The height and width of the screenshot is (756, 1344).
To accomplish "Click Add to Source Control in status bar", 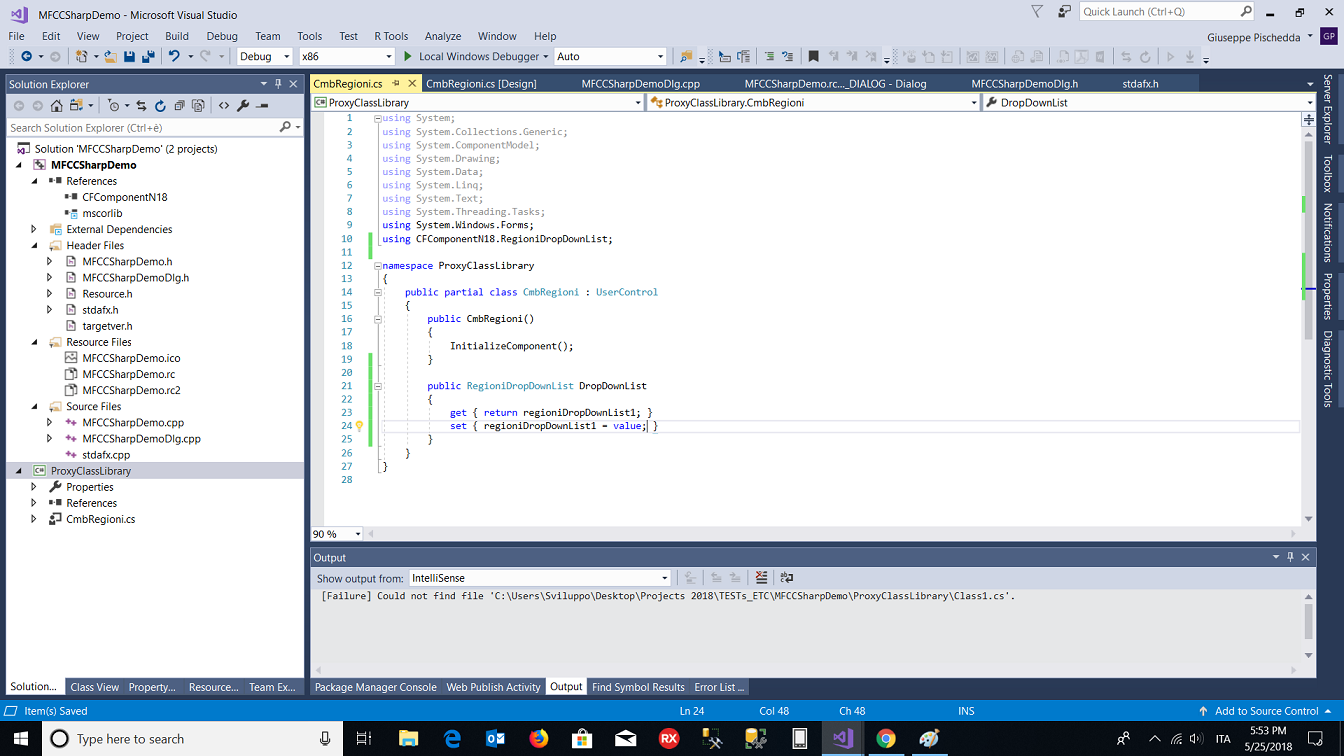I will (1266, 711).
